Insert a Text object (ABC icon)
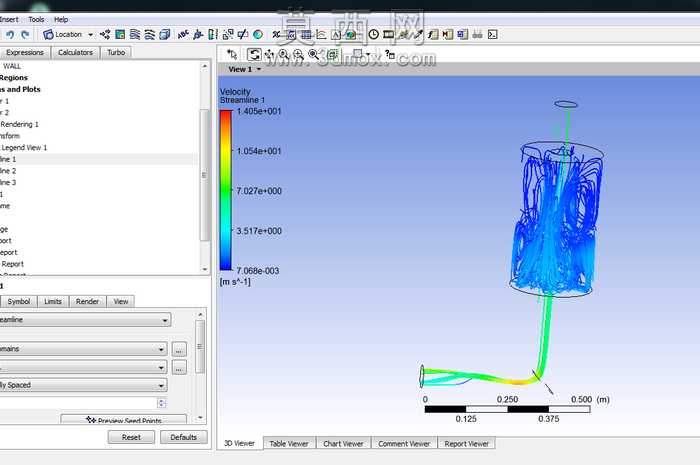Screen dimensions: 700x465 coord(183,34)
